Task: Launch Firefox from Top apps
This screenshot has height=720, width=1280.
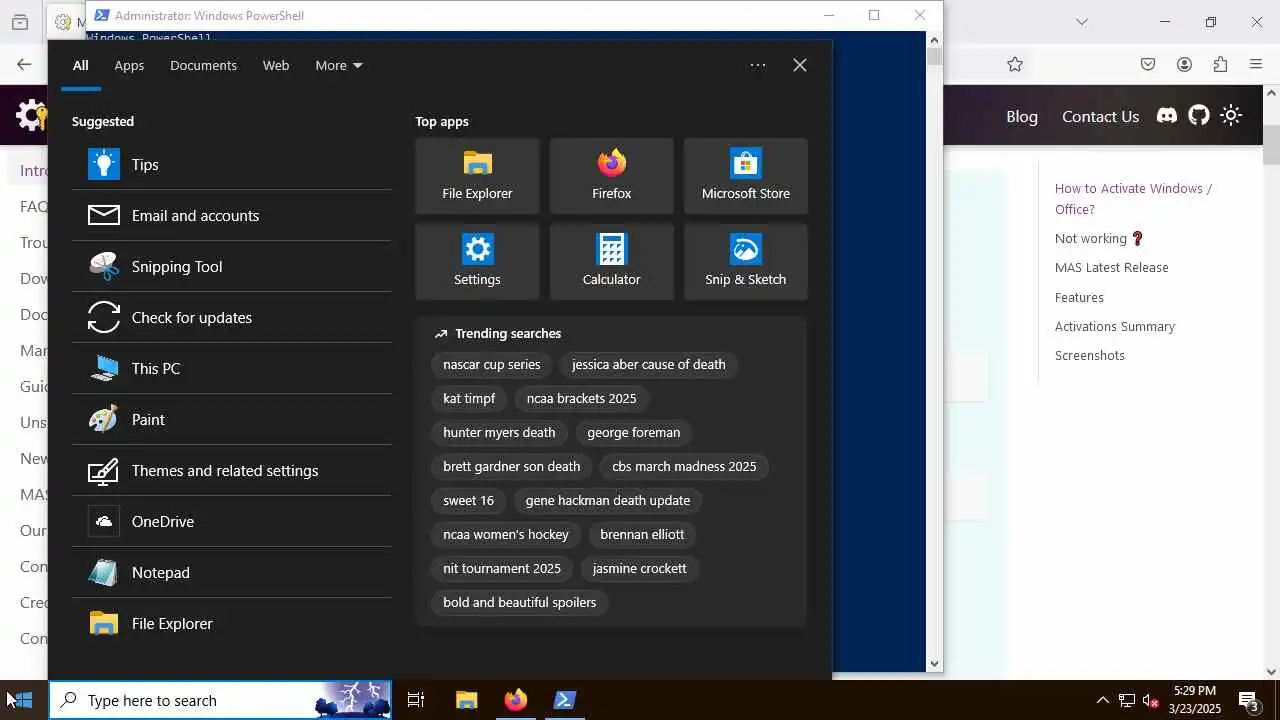Action: click(611, 176)
